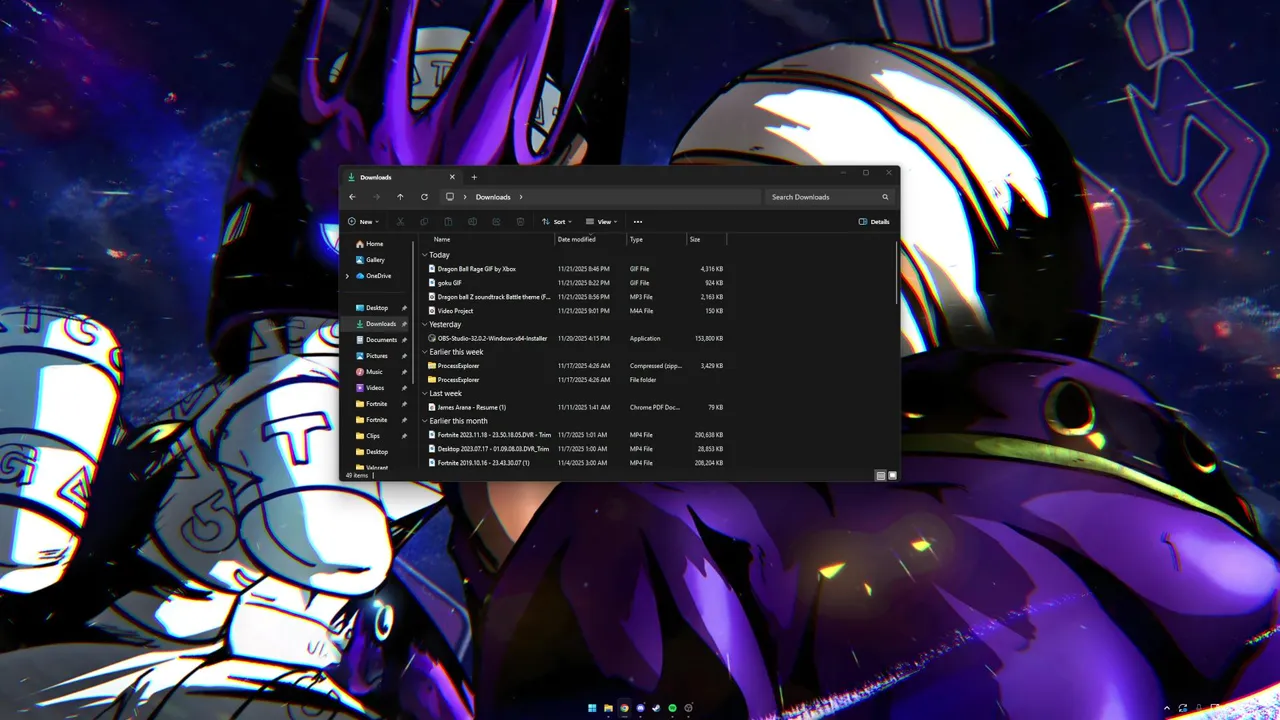
Task: Click the Delete trash icon
Action: (x=520, y=222)
